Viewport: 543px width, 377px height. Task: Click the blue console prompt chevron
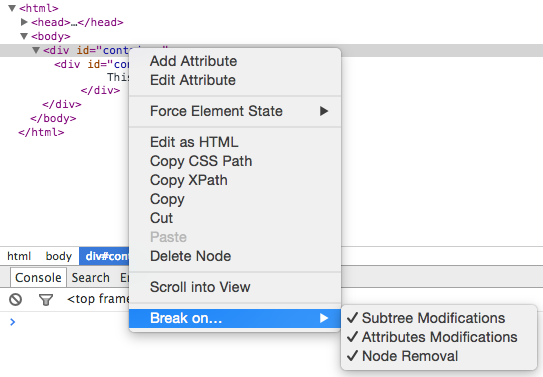point(13,322)
